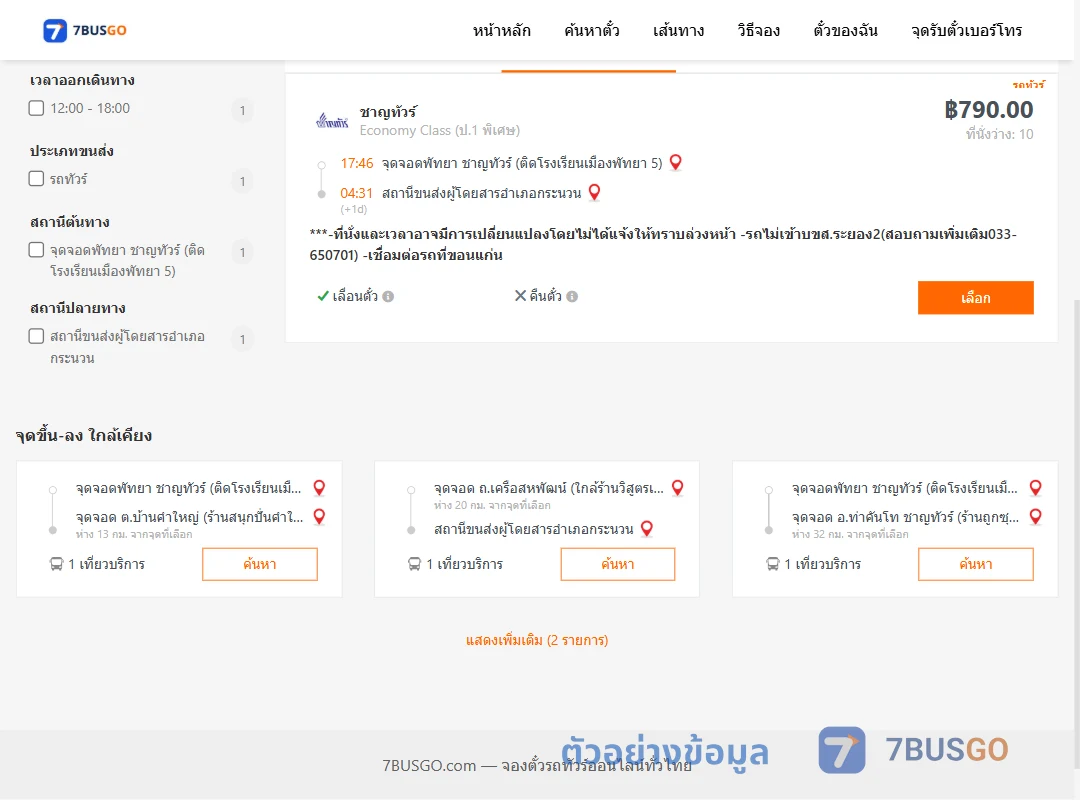1080x800 pixels.
Task: Click the ฿790.00 price text
Action: pos(988,110)
